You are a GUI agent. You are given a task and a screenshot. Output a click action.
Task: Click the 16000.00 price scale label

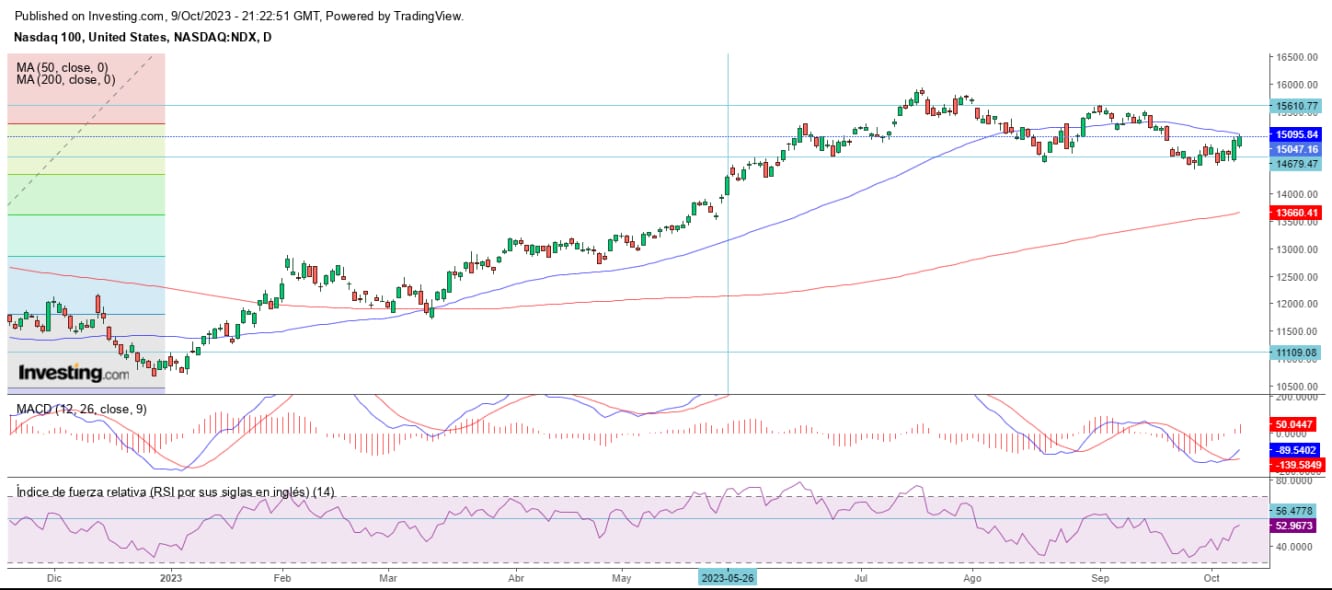click(1294, 86)
